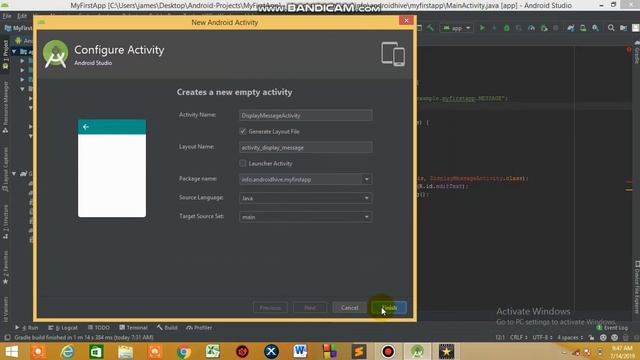
Task: Click the tool windows toggle icon at bottom-left
Action: pyautogui.click(x=7, y=337)
